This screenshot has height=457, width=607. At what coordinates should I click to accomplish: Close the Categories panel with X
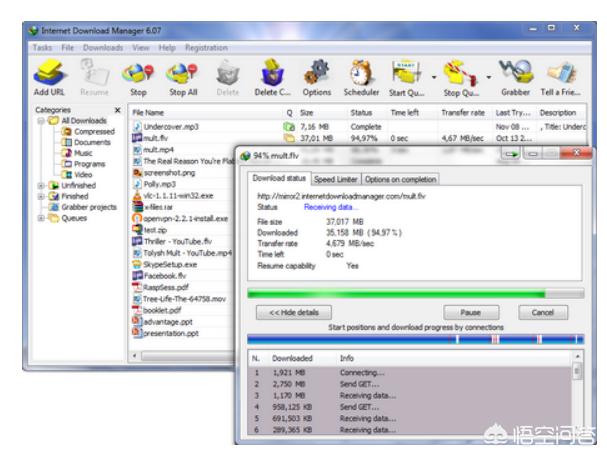pyautogui.click(x=118, y=110)
